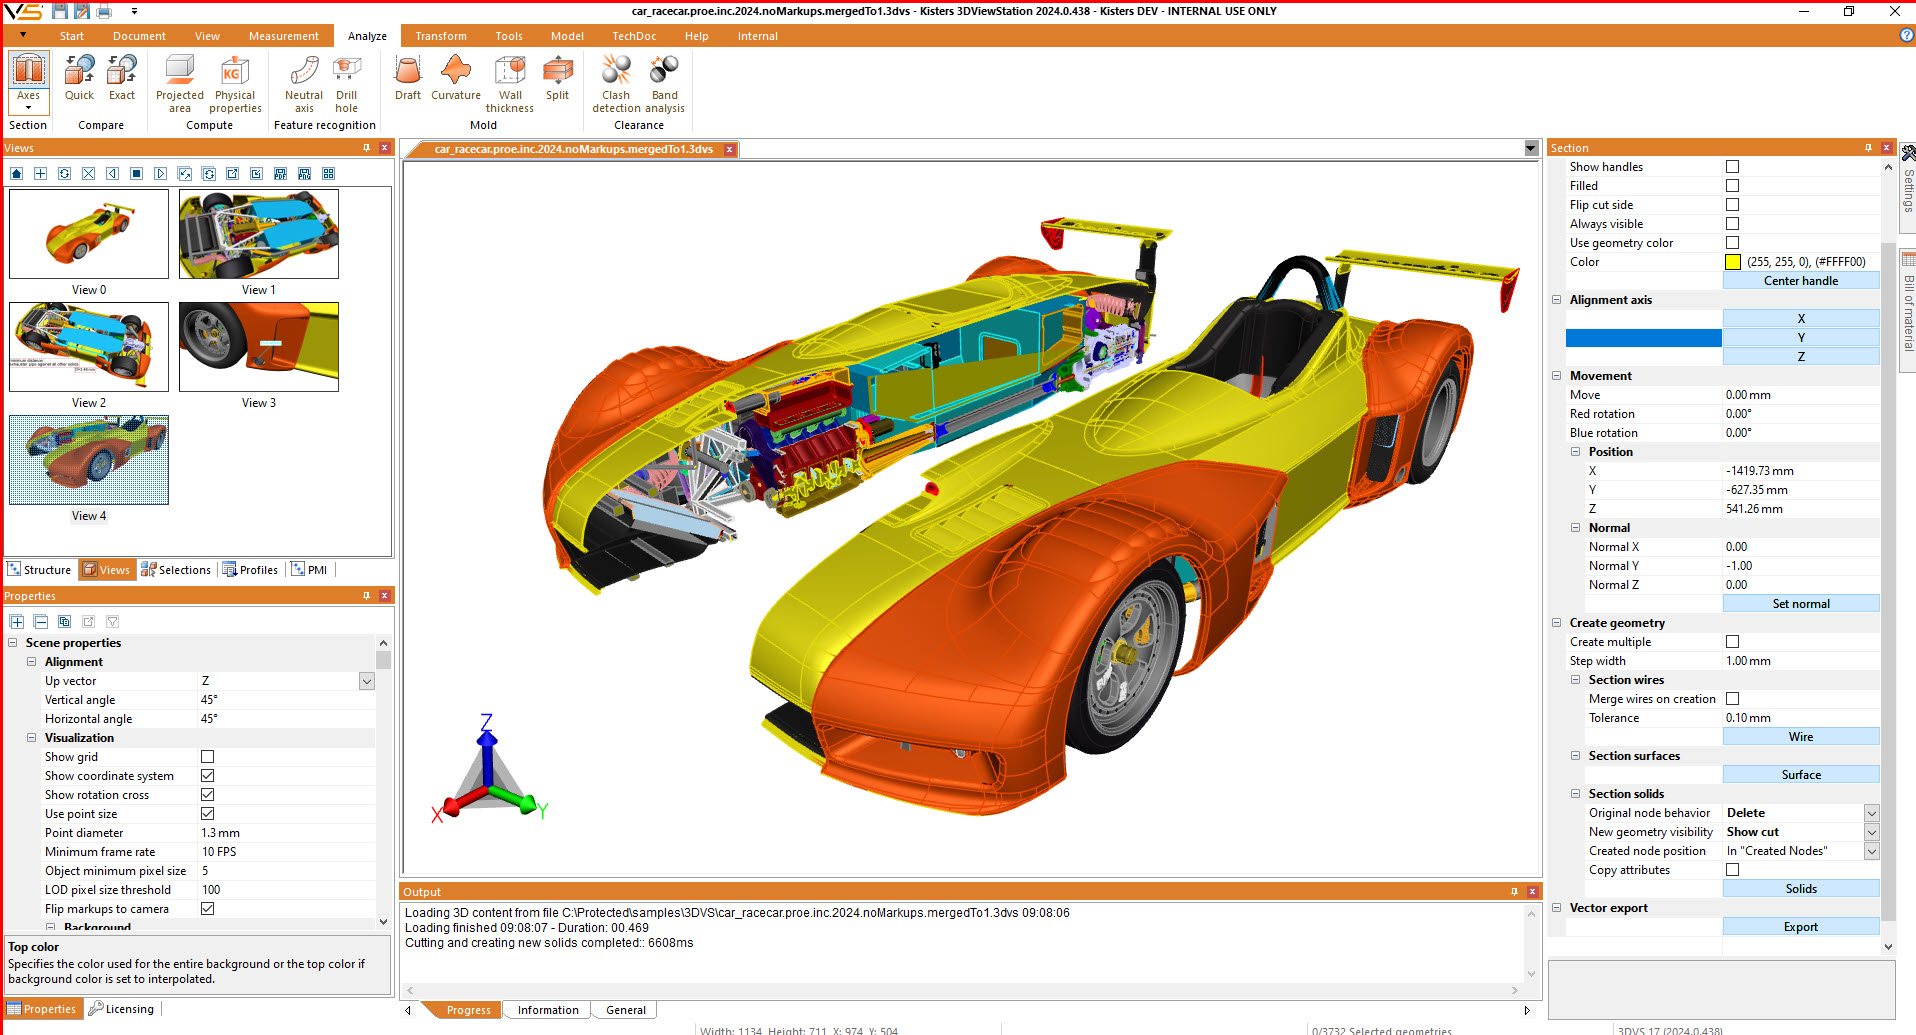Close the Section panel
Viewport: 1916px width, 1035px height.
point(1887,148)
